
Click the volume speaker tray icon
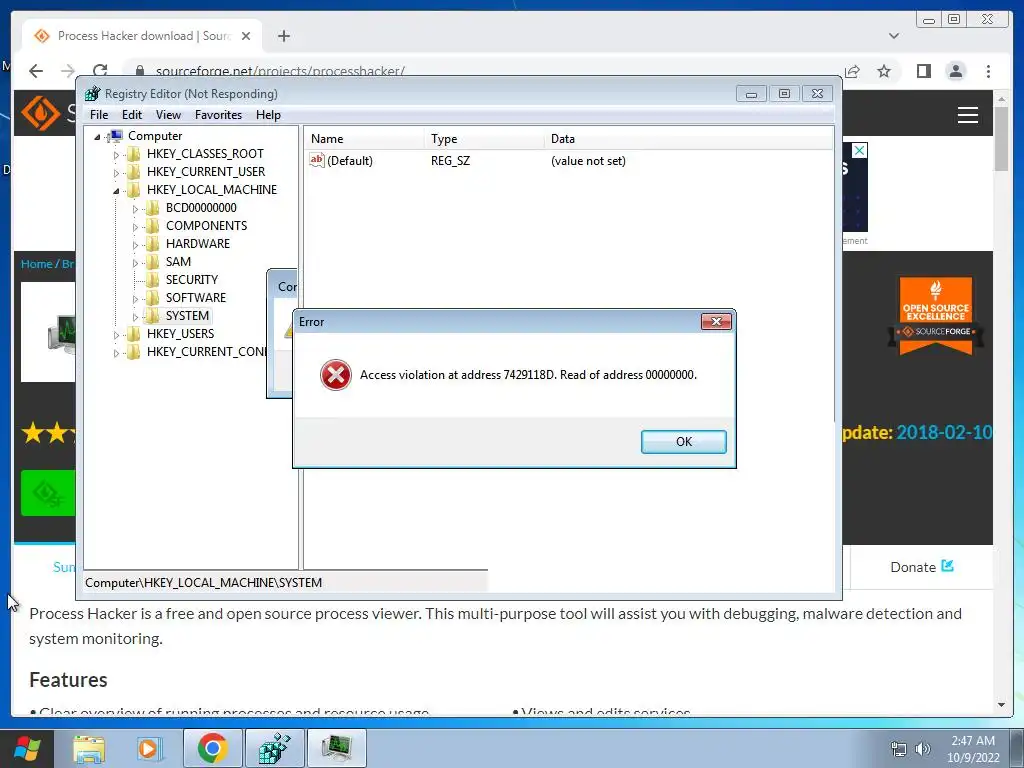(x=922, y=749)
